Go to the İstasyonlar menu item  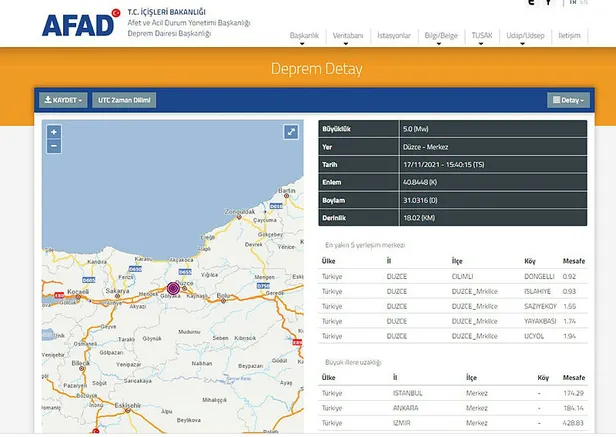point(393,35)
